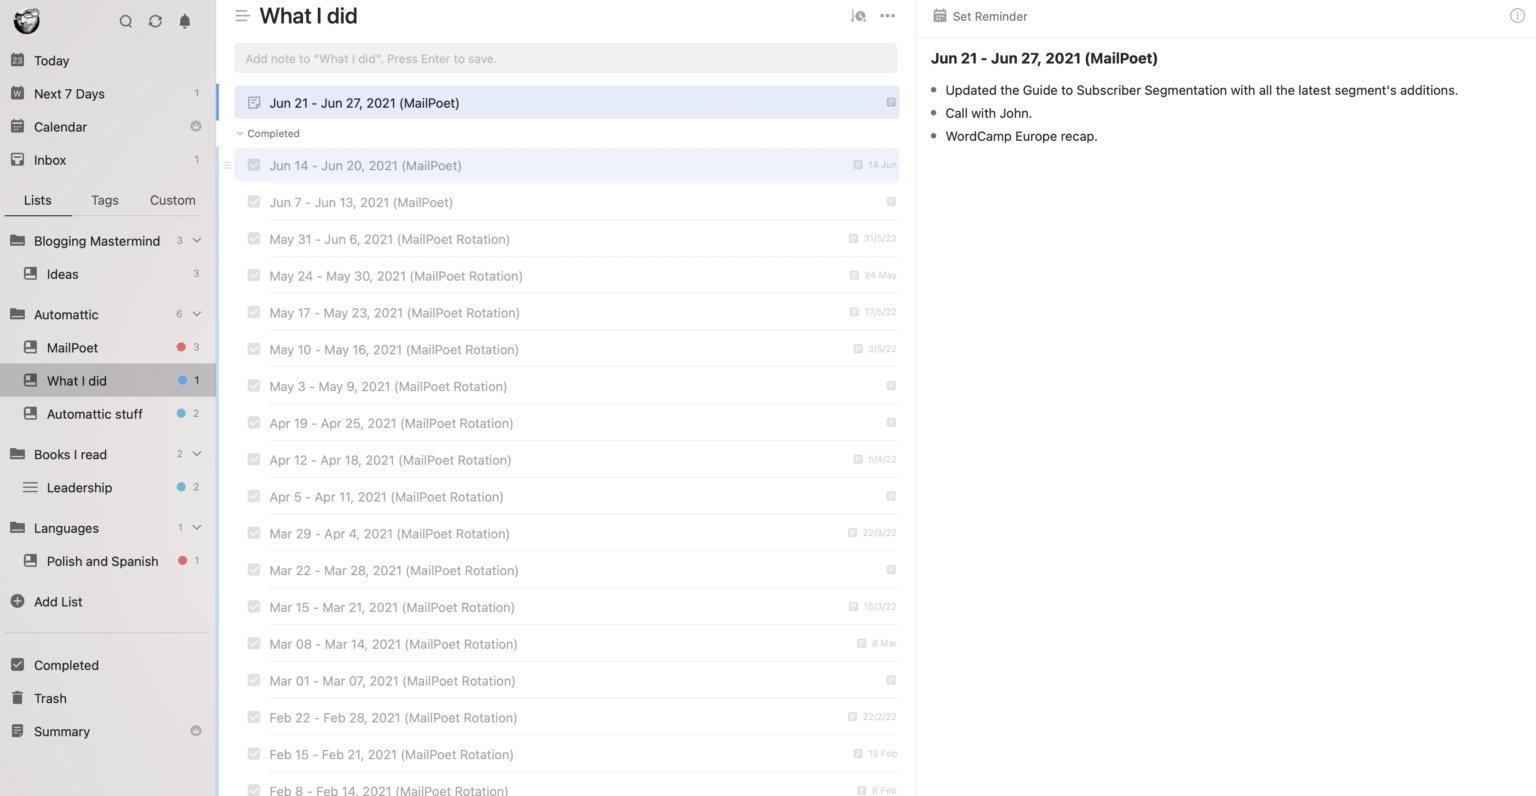This screenshot has height=796, width=1536.
Task: Uncheck the May 10 - May 16, 2021 task
Action: 254,349
